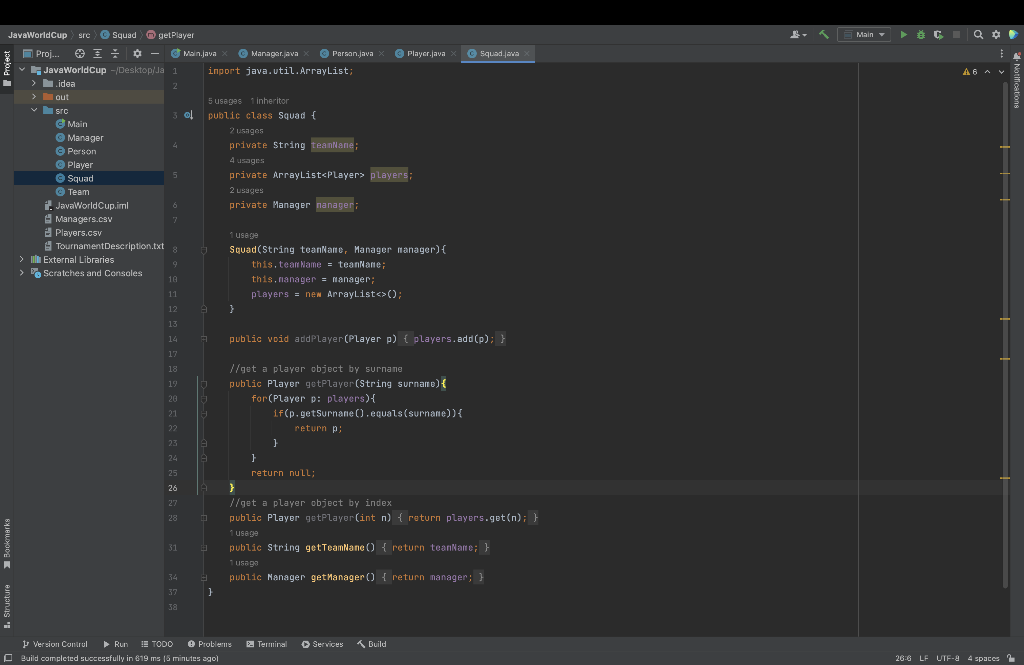The height and width of the screenshot is (665, 1024).
Task: Collapse JavaWorldCup project root node
Action: pos(22,69)
